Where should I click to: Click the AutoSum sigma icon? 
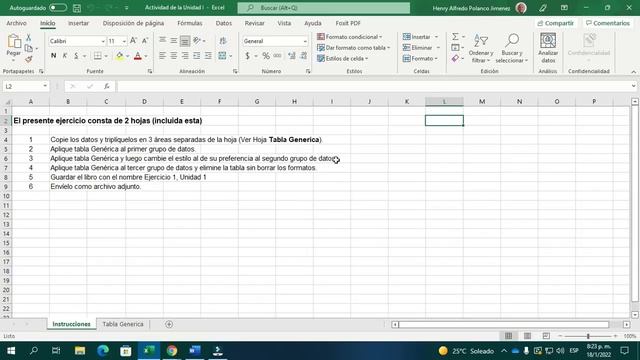pos(455,37)
